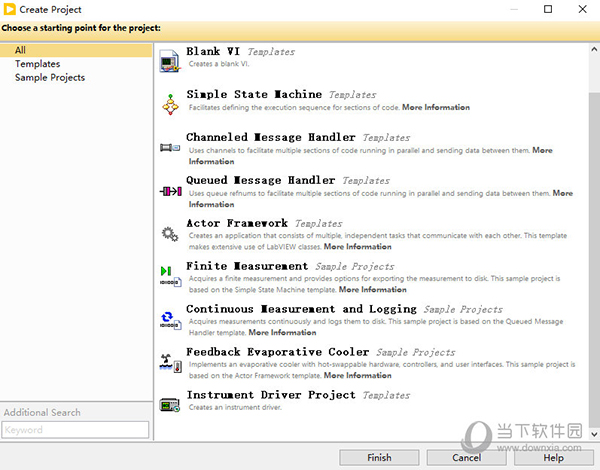Filter list by Sample Projects category
Image resolution: width=600 pixels, height=470 pixels.
tap(50, 78)
